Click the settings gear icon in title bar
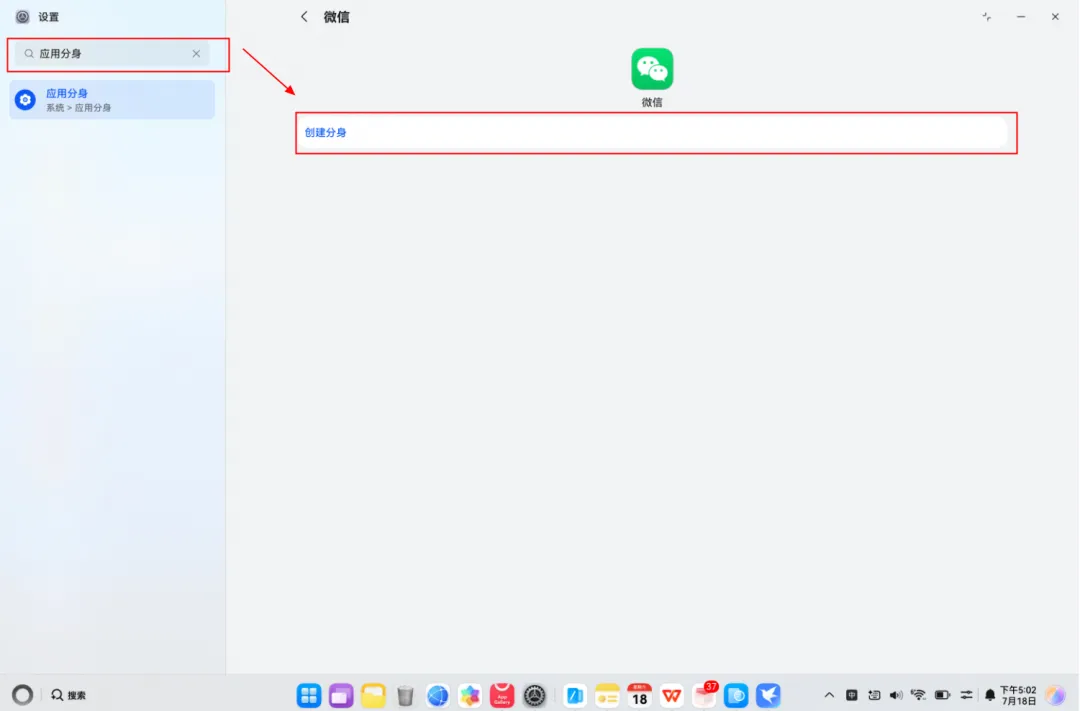 click(x=23, y=17)
